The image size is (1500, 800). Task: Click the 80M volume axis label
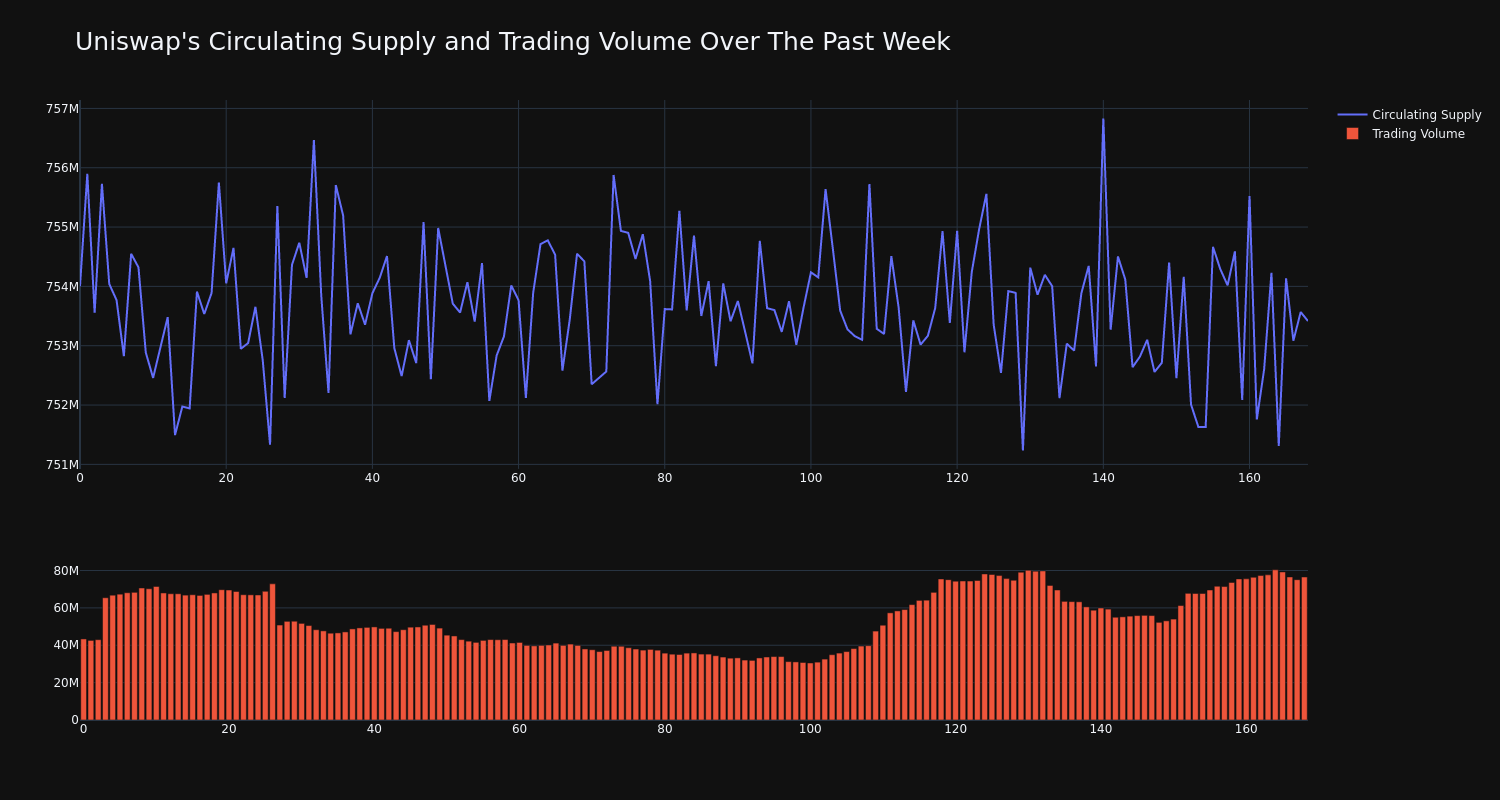[66, 571]
